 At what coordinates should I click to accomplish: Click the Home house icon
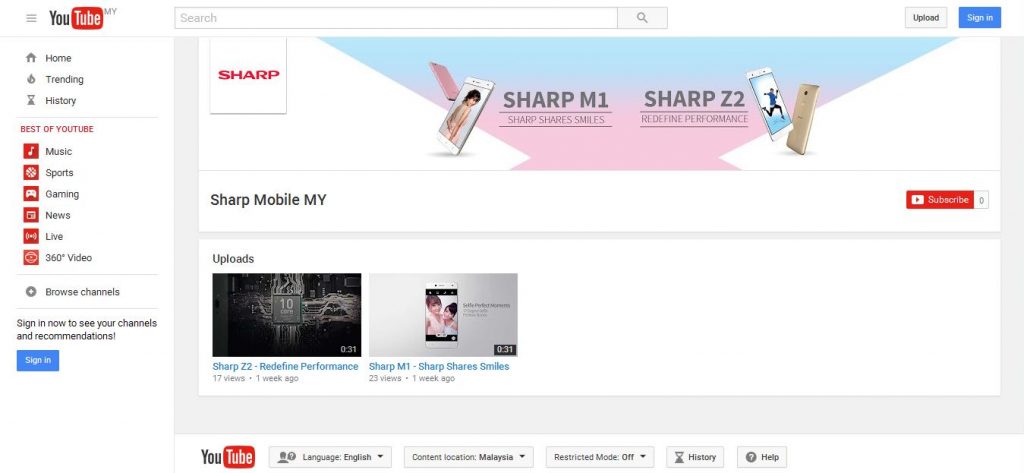click(x=31, y=57)
